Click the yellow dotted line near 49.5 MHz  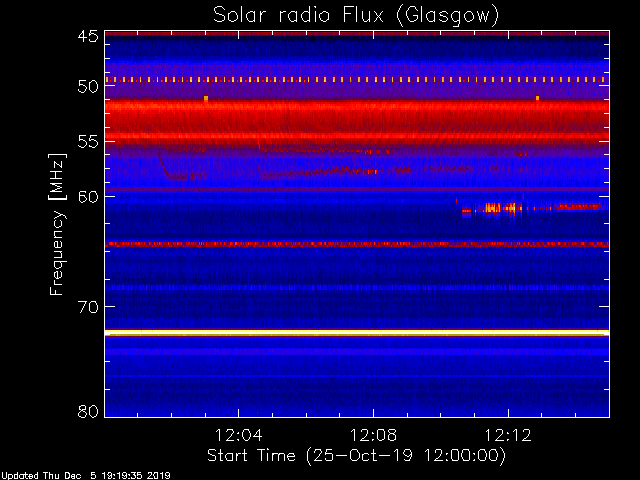tap(357, 80)
